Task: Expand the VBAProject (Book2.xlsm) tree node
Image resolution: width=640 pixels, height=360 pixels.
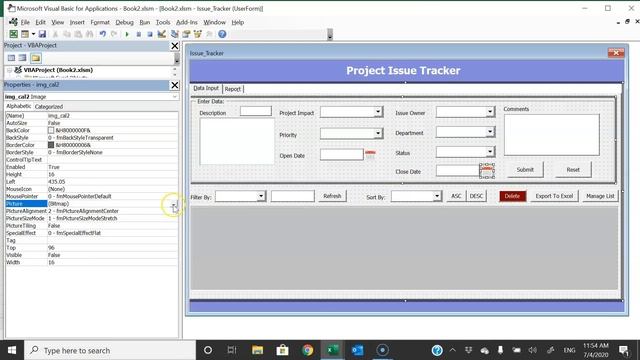Action: click(9, 70)
